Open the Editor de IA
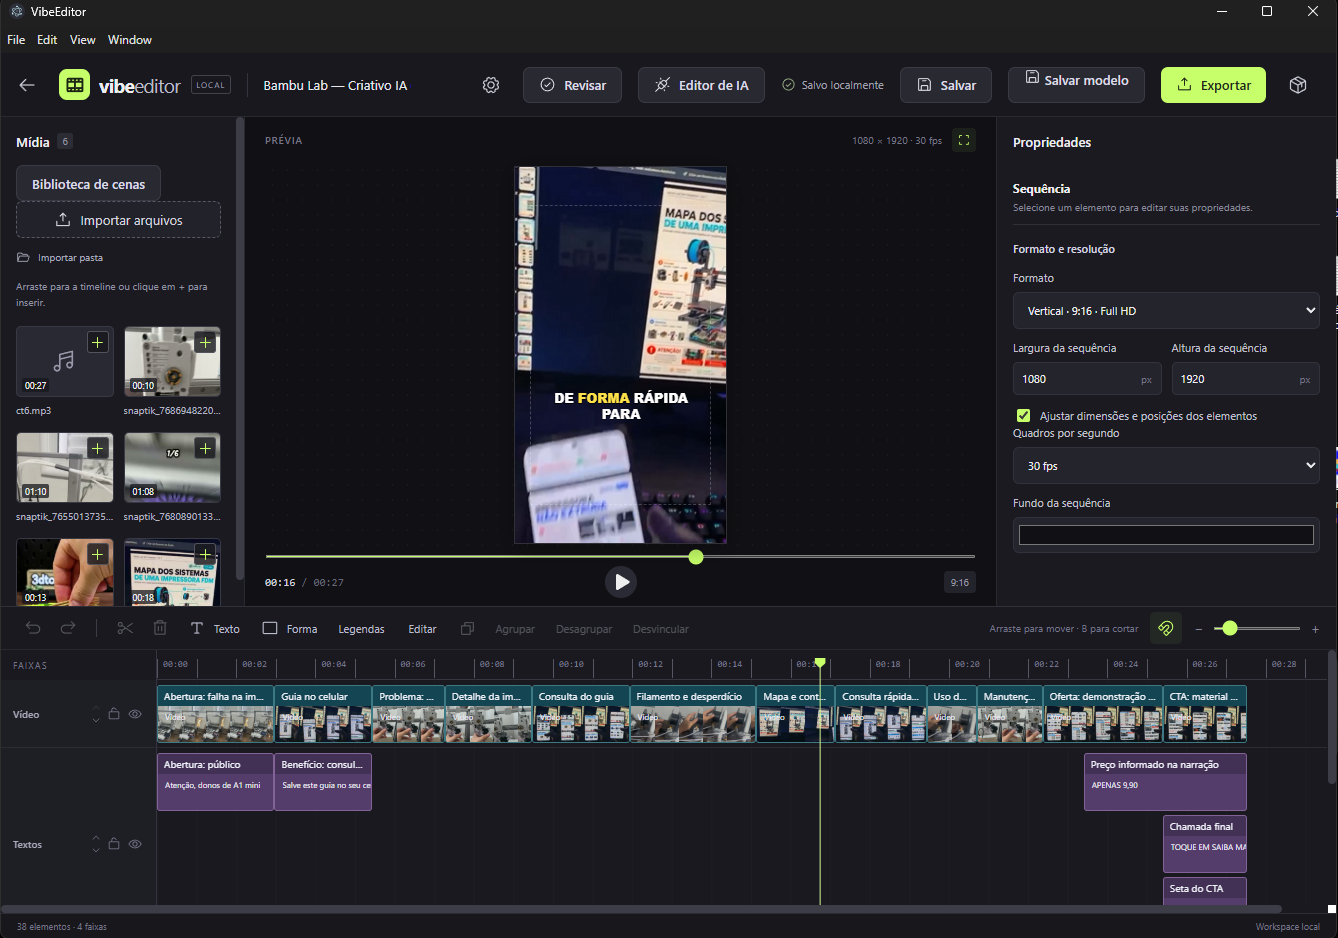Viewport: 1338px width, 938px height. [701, 85]
